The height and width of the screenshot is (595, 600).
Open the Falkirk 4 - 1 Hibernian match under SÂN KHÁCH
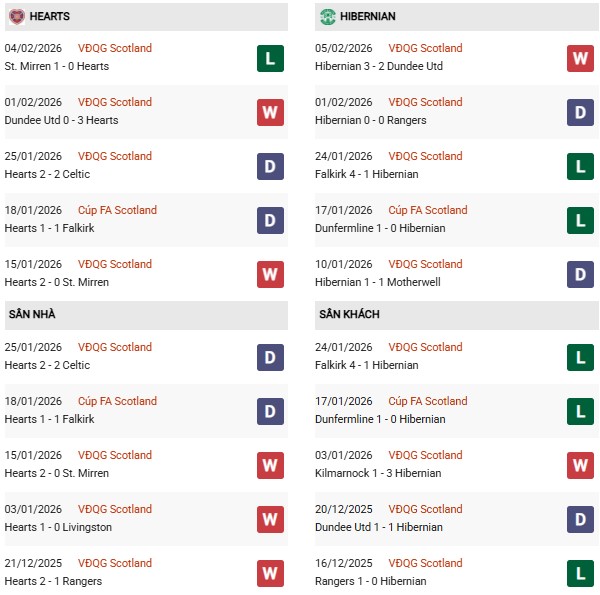[369, 365]
